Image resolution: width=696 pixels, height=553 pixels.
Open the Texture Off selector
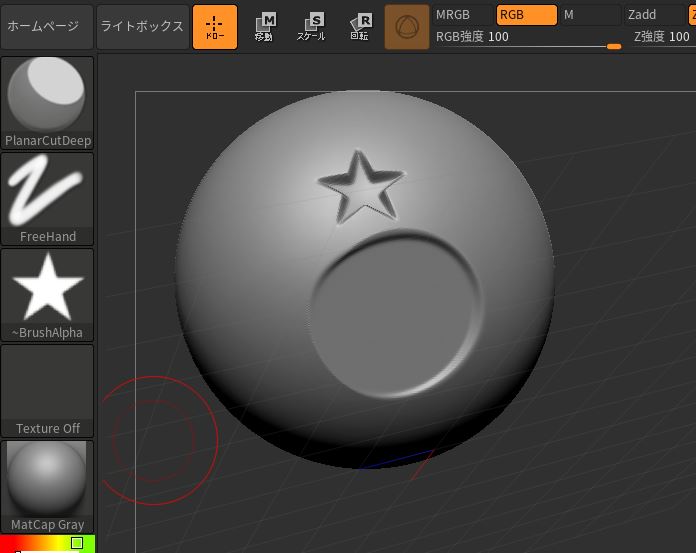(x=48, y=390)
